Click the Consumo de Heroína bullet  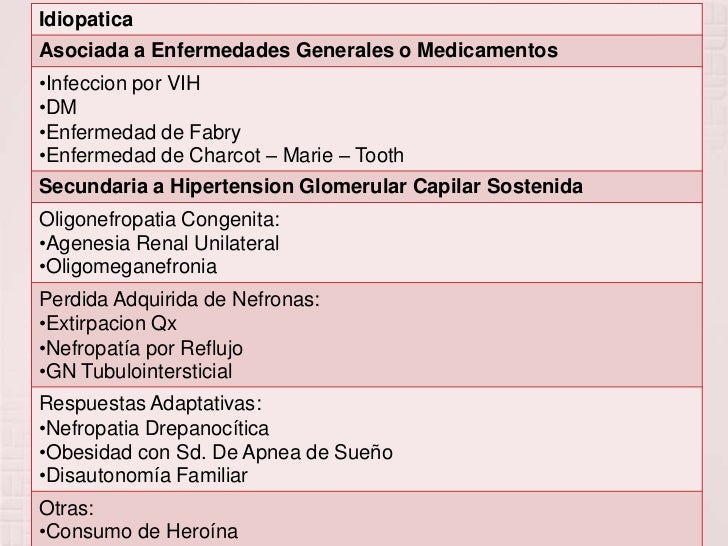point(139,532)
